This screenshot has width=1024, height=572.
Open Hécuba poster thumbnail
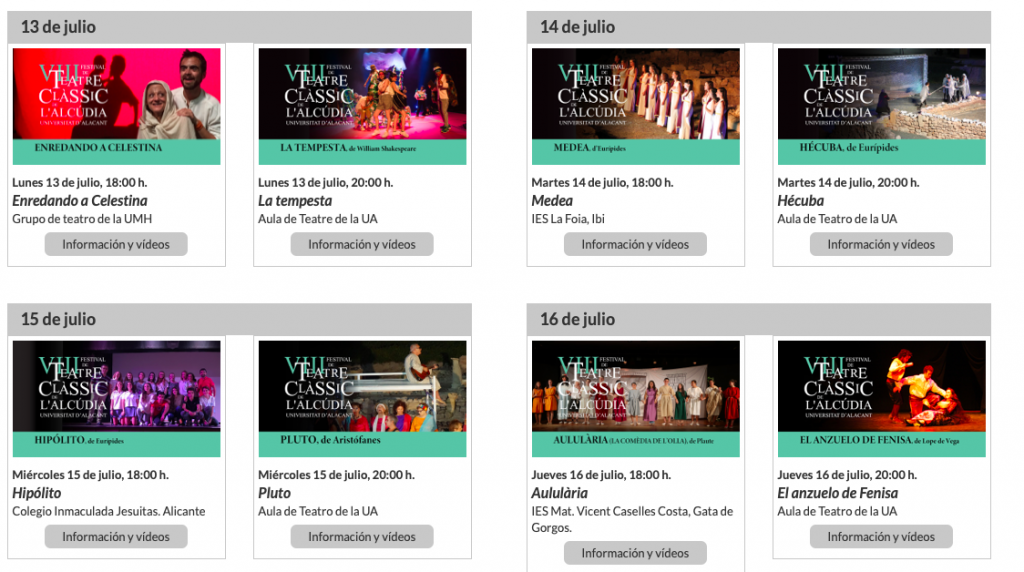click(x=882, y=106)
